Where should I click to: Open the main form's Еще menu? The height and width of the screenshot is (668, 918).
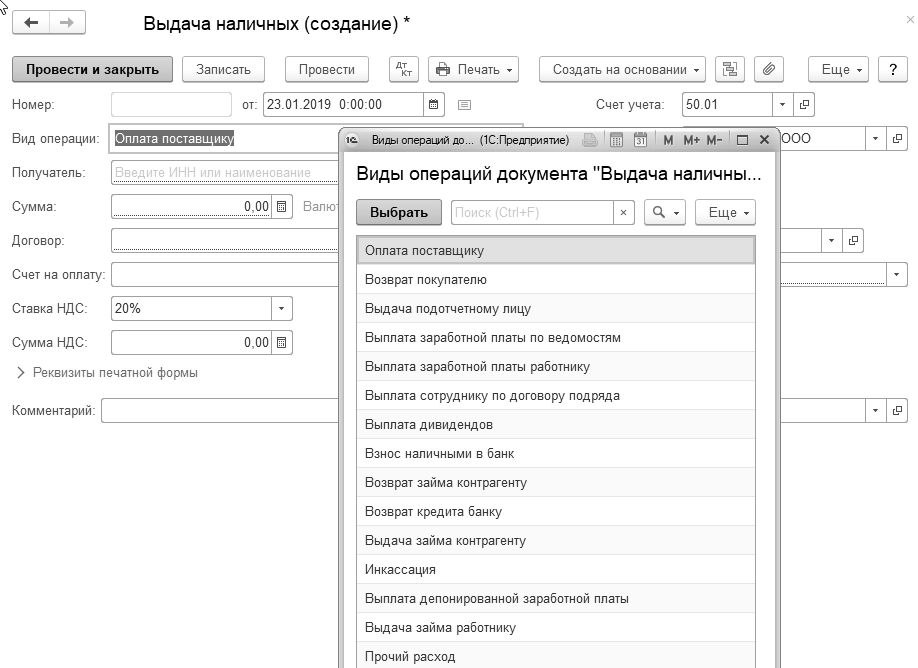[x=838, y=70]
